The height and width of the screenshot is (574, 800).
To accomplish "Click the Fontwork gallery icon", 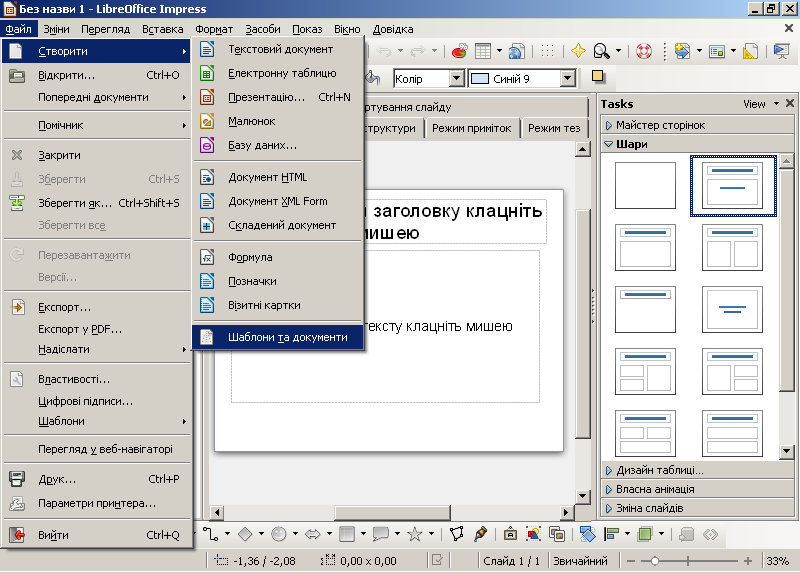I will tap(510, 534).
